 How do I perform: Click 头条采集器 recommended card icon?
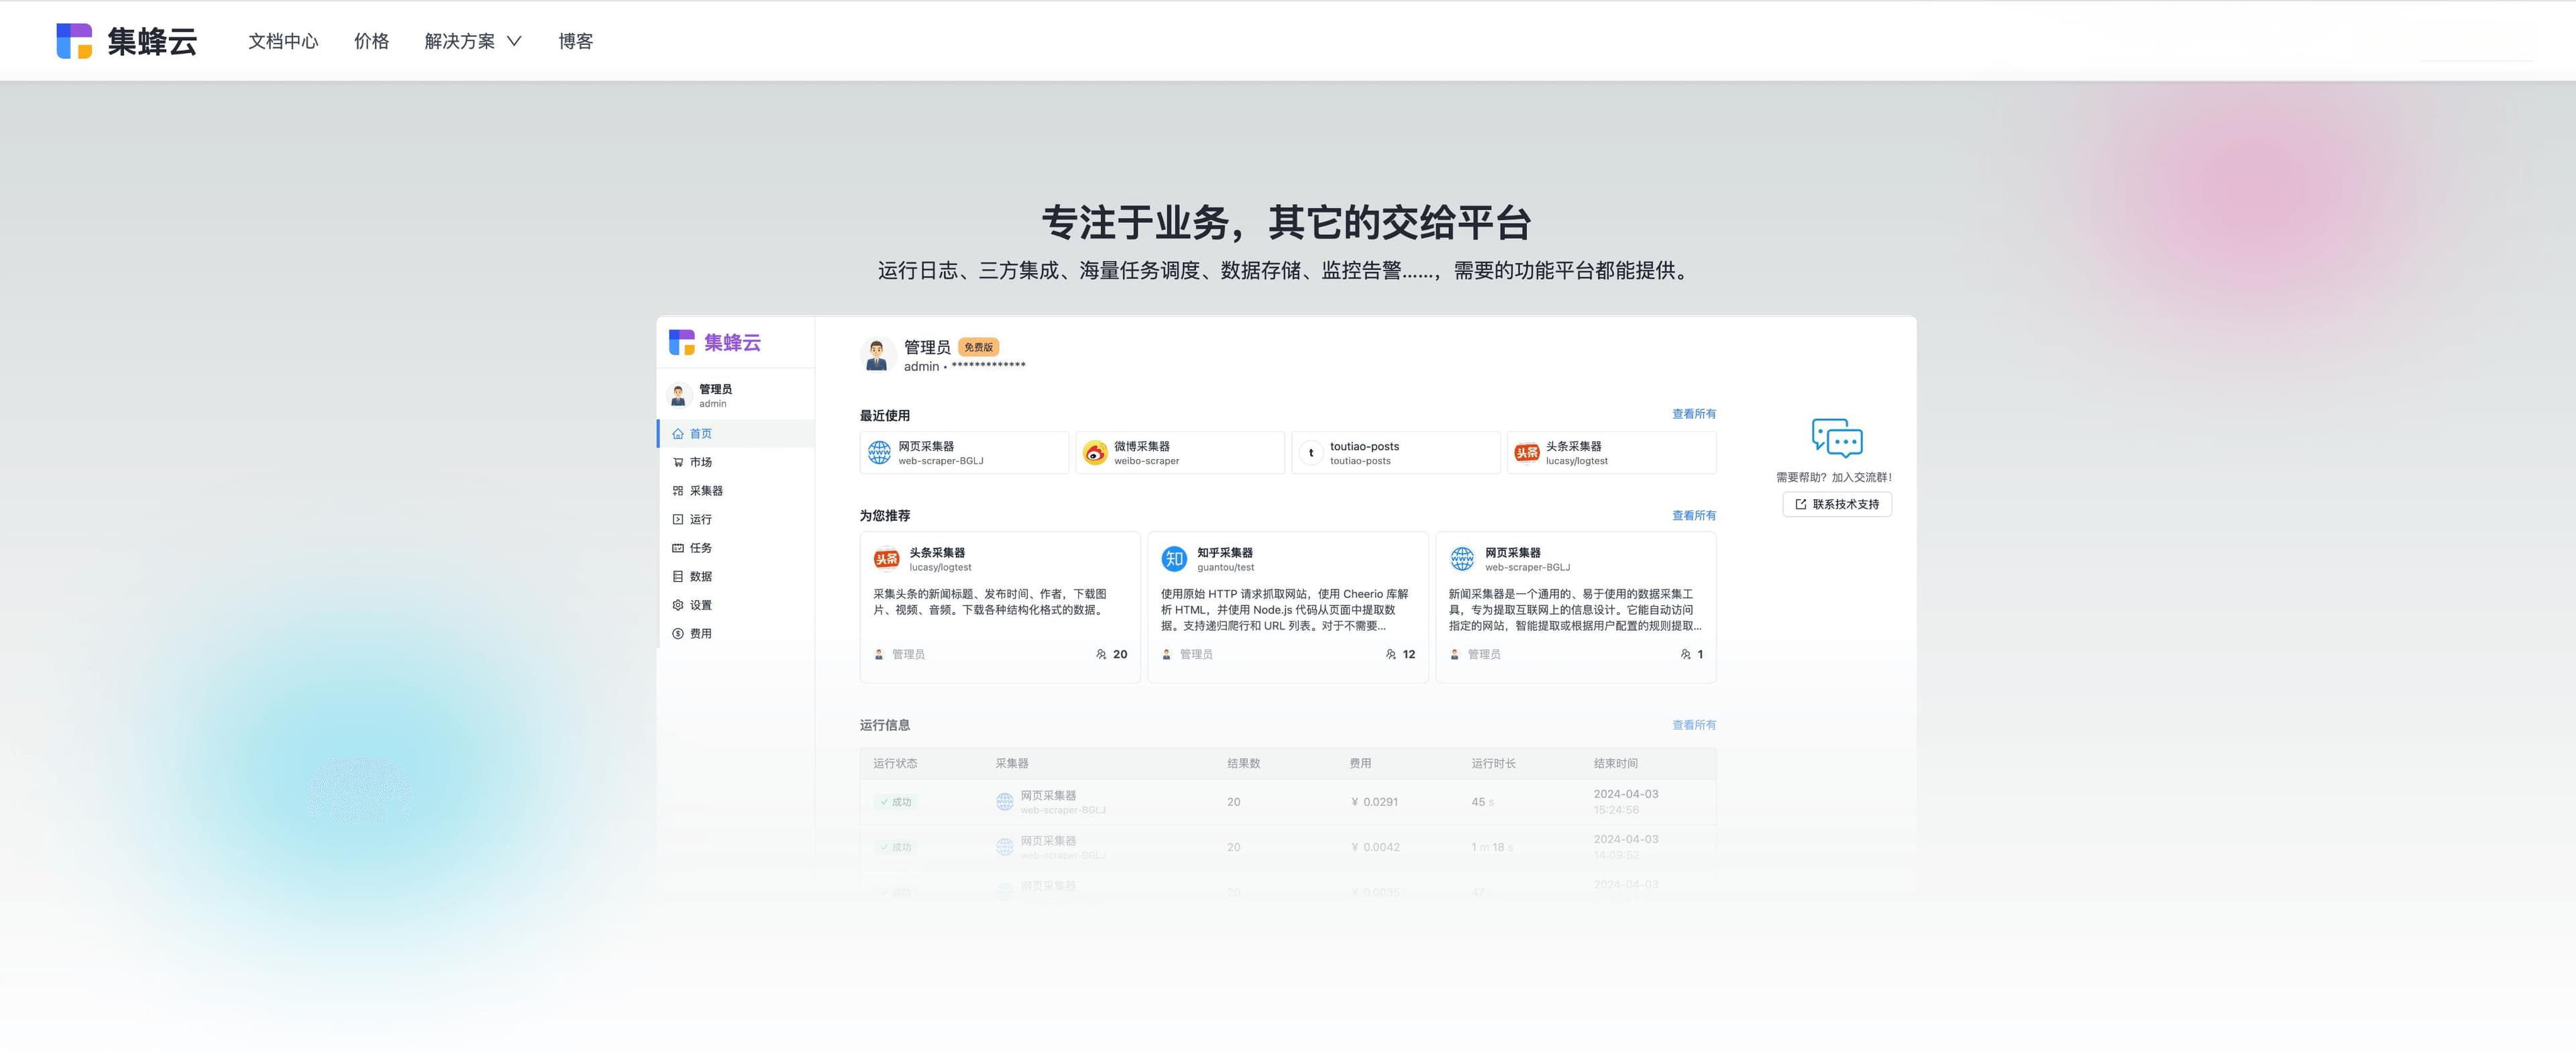tap(886, 559)
